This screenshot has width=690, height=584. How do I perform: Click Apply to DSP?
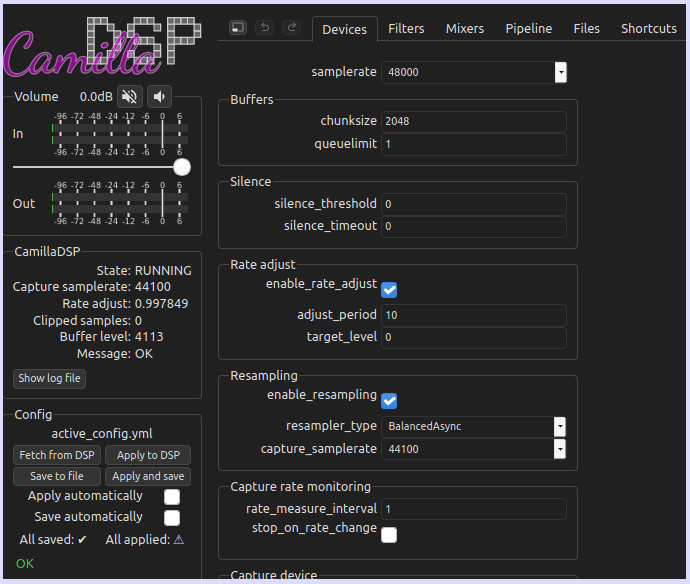click(x=148, y=455)
